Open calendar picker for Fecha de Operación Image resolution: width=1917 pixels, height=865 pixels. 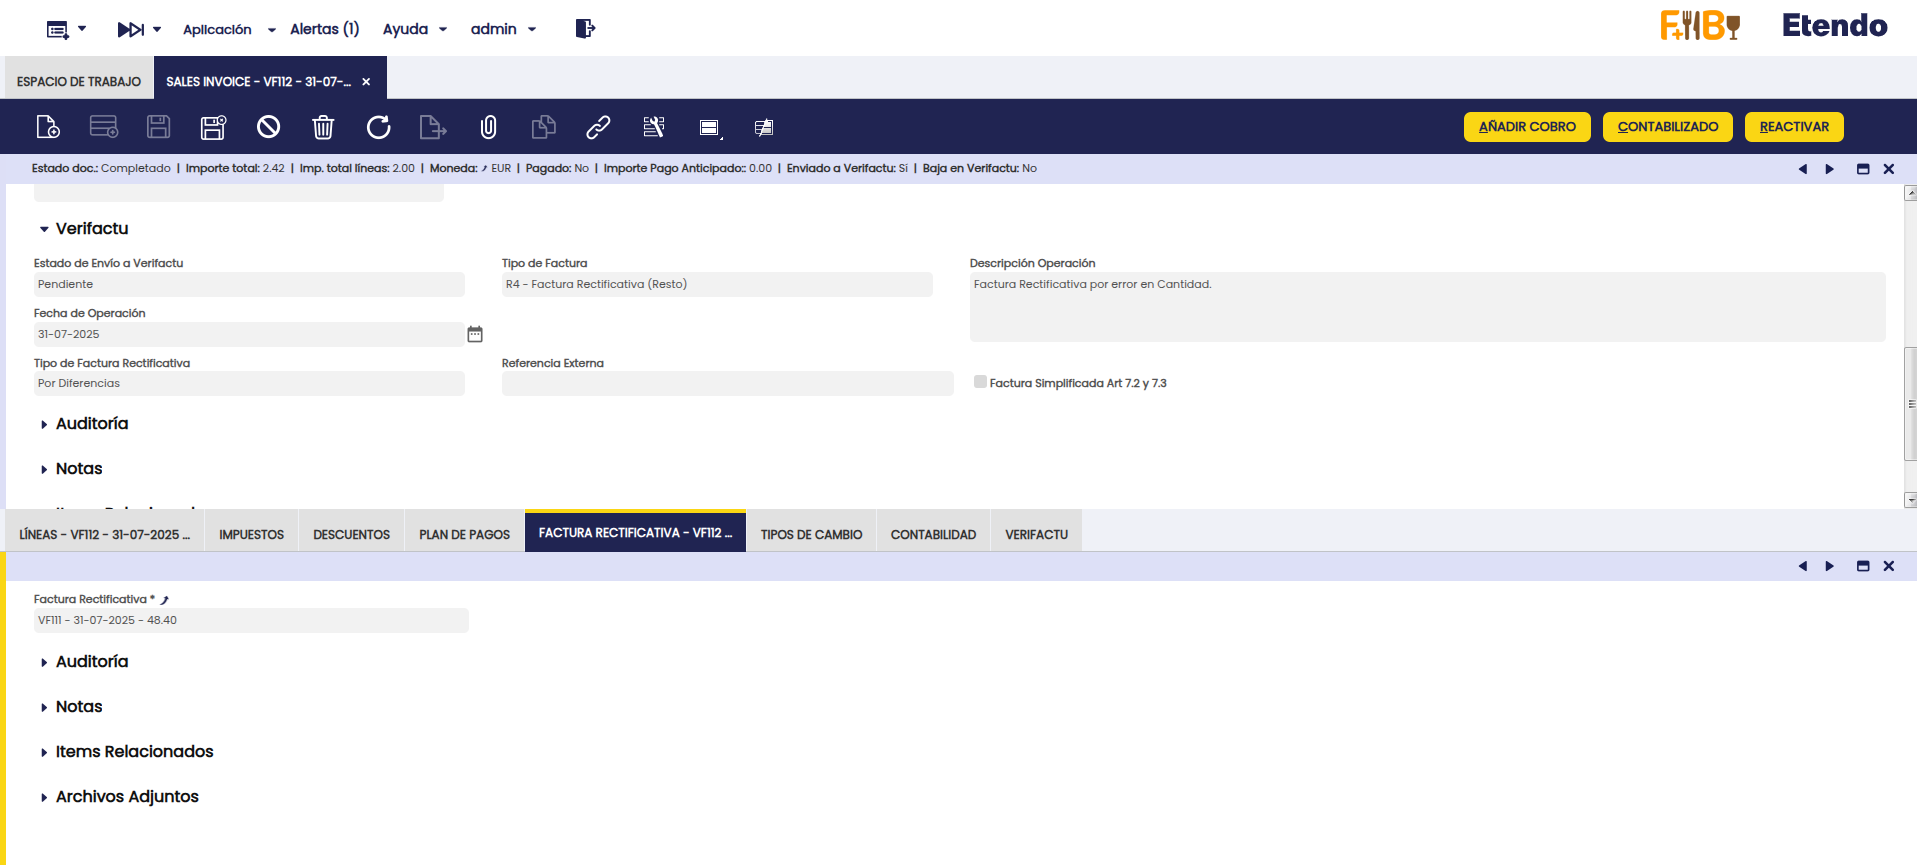475,334
